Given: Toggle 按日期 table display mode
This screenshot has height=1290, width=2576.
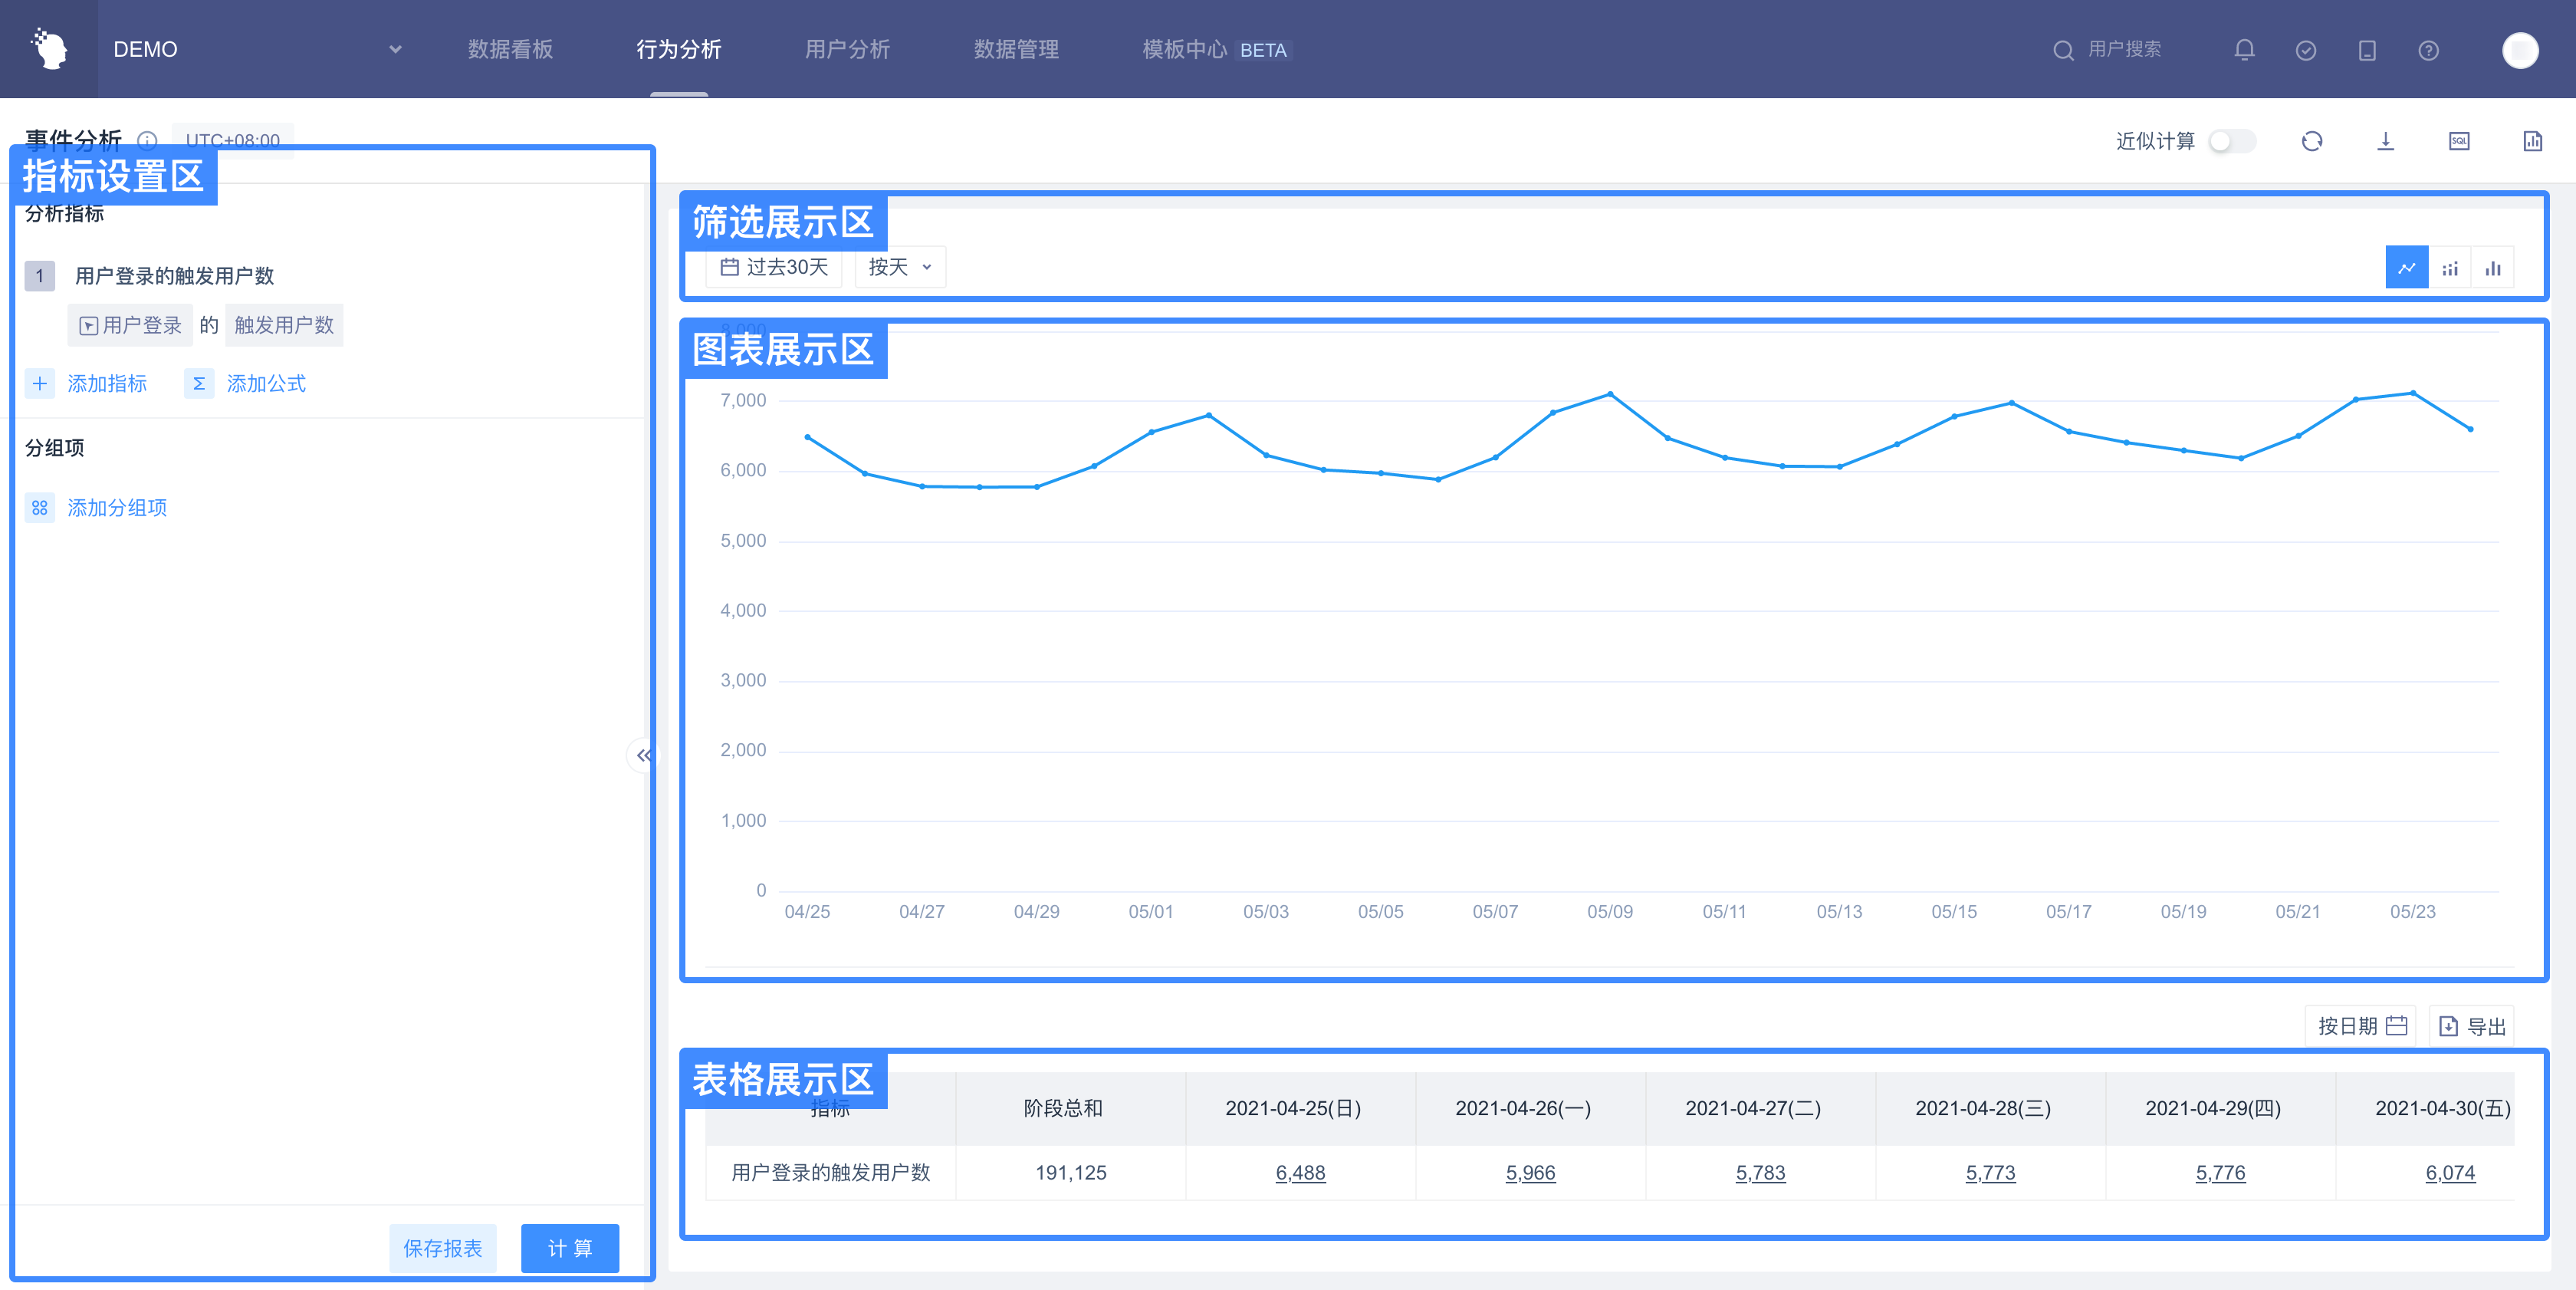Looking at the screenshot, I should [x=2360, y=1026].
